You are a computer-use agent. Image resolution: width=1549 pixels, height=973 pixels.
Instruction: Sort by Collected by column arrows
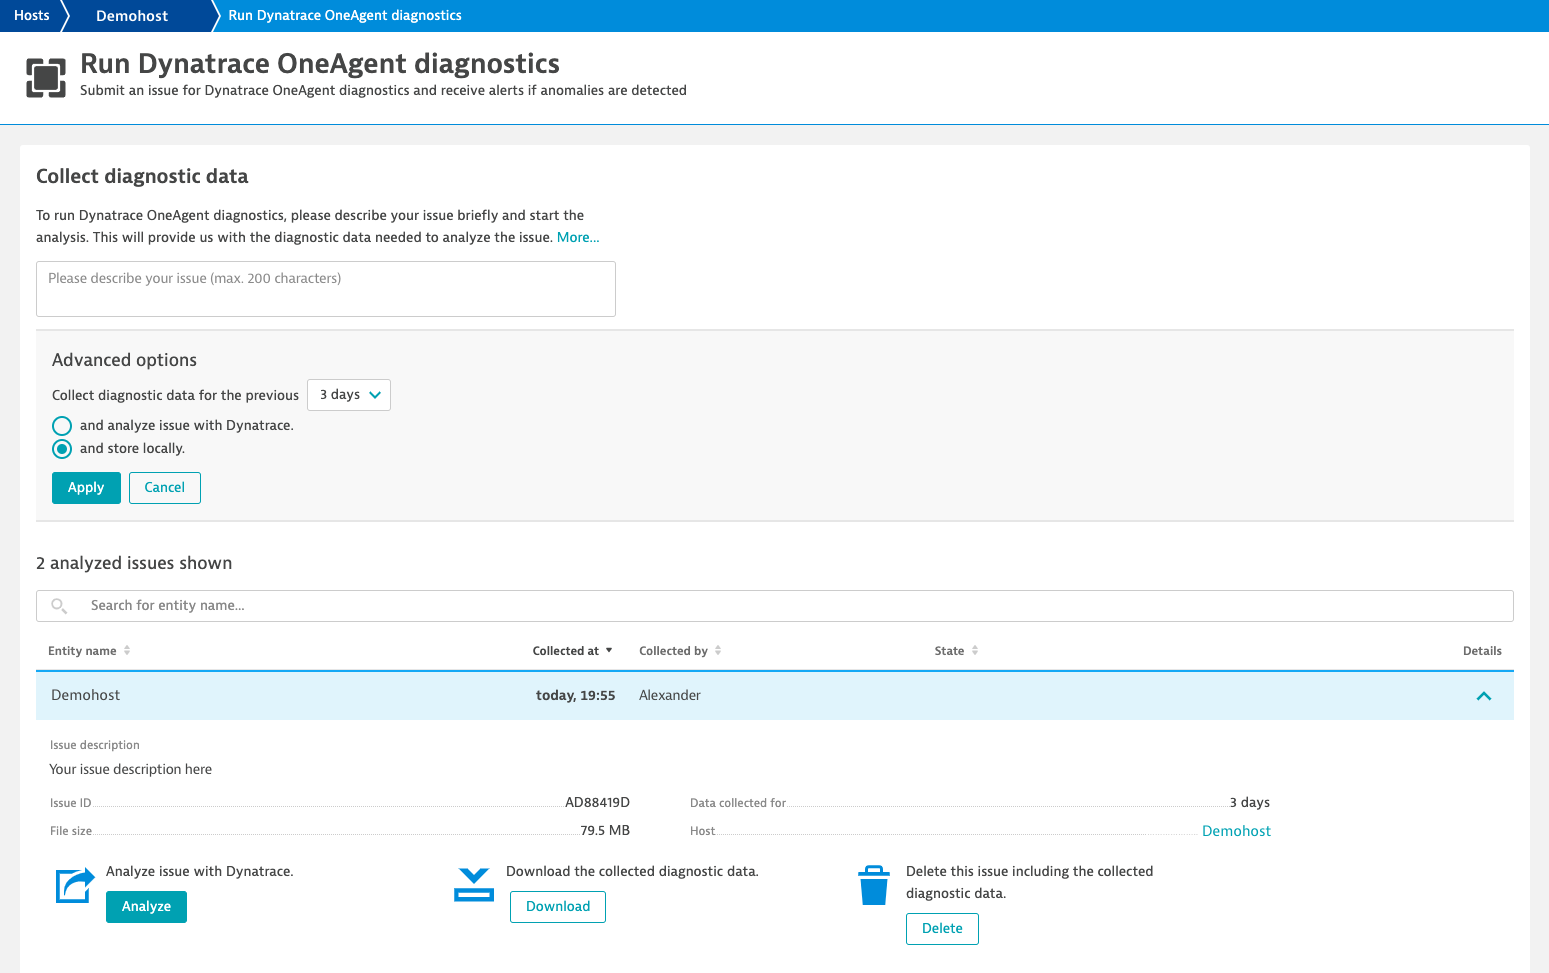coord(718,651)
